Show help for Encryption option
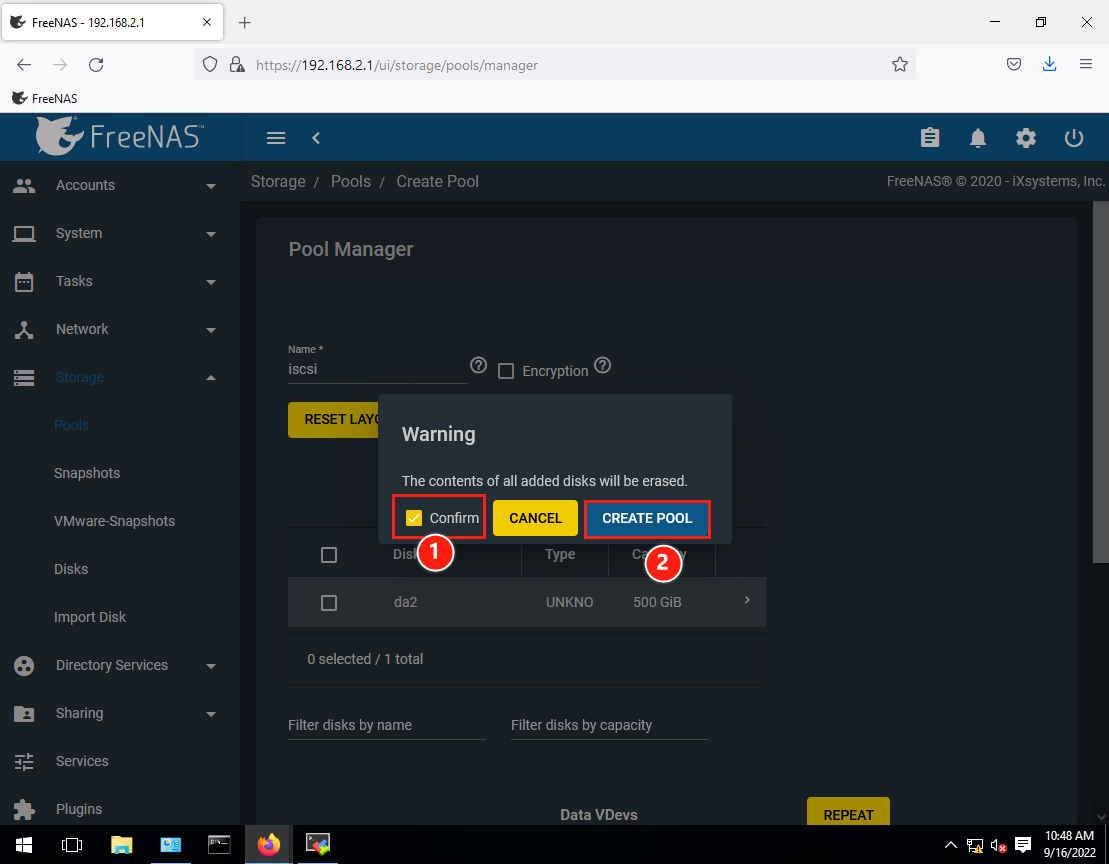 [x=603, y=365]
